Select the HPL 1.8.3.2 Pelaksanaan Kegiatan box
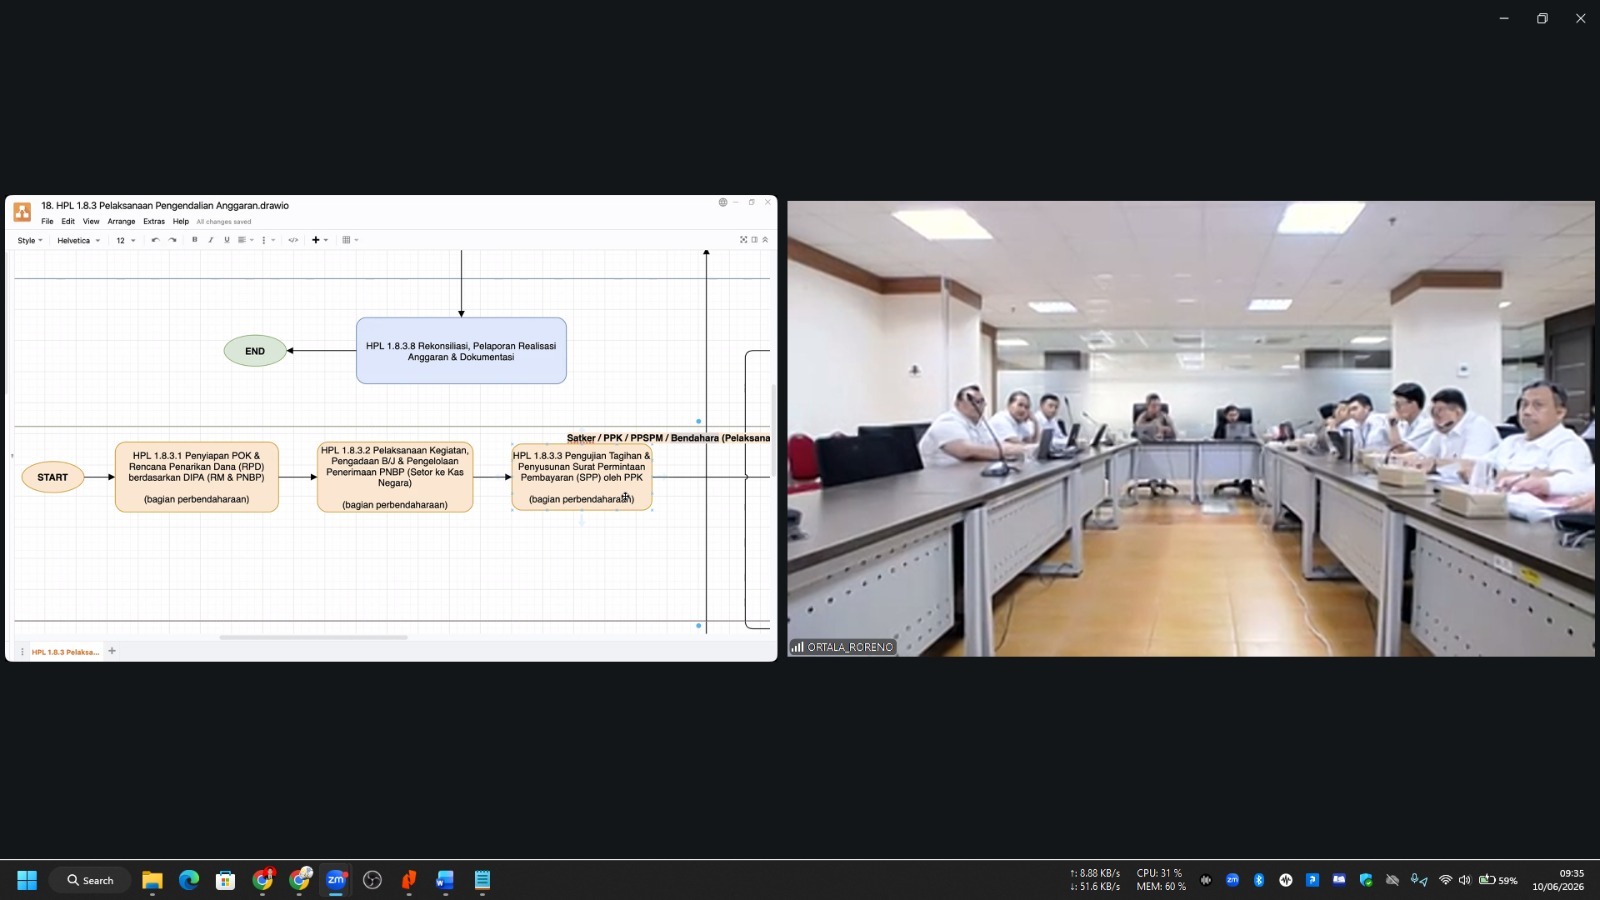Screen dimensions: 1600x900 point(395,477)
